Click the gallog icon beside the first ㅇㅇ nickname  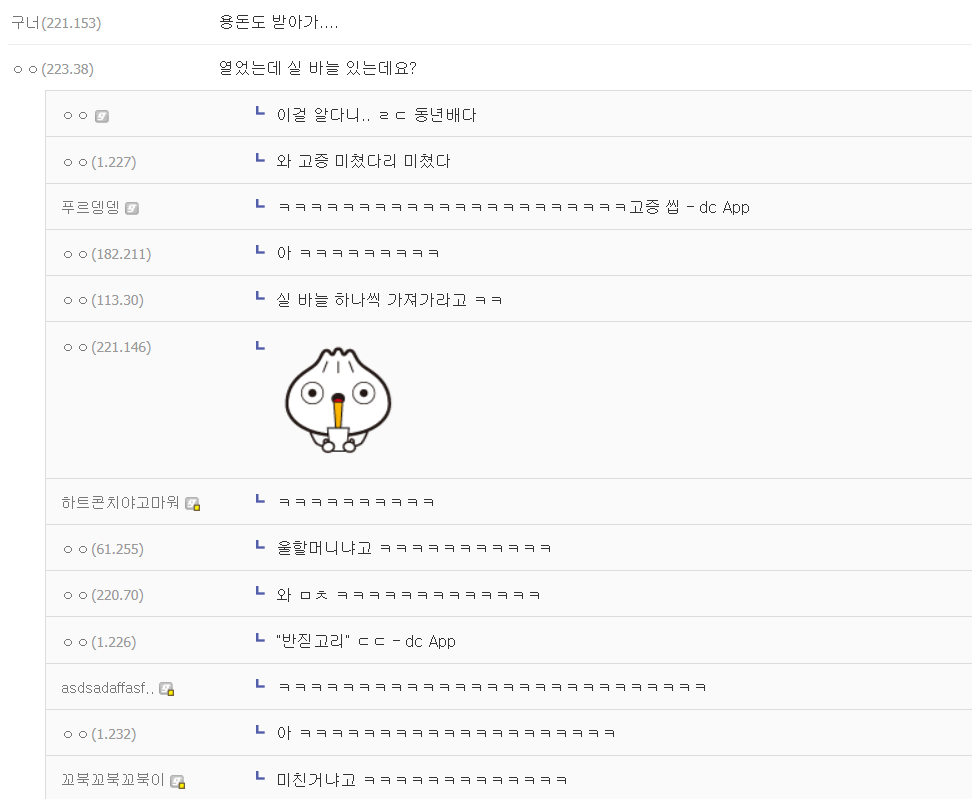102,116
